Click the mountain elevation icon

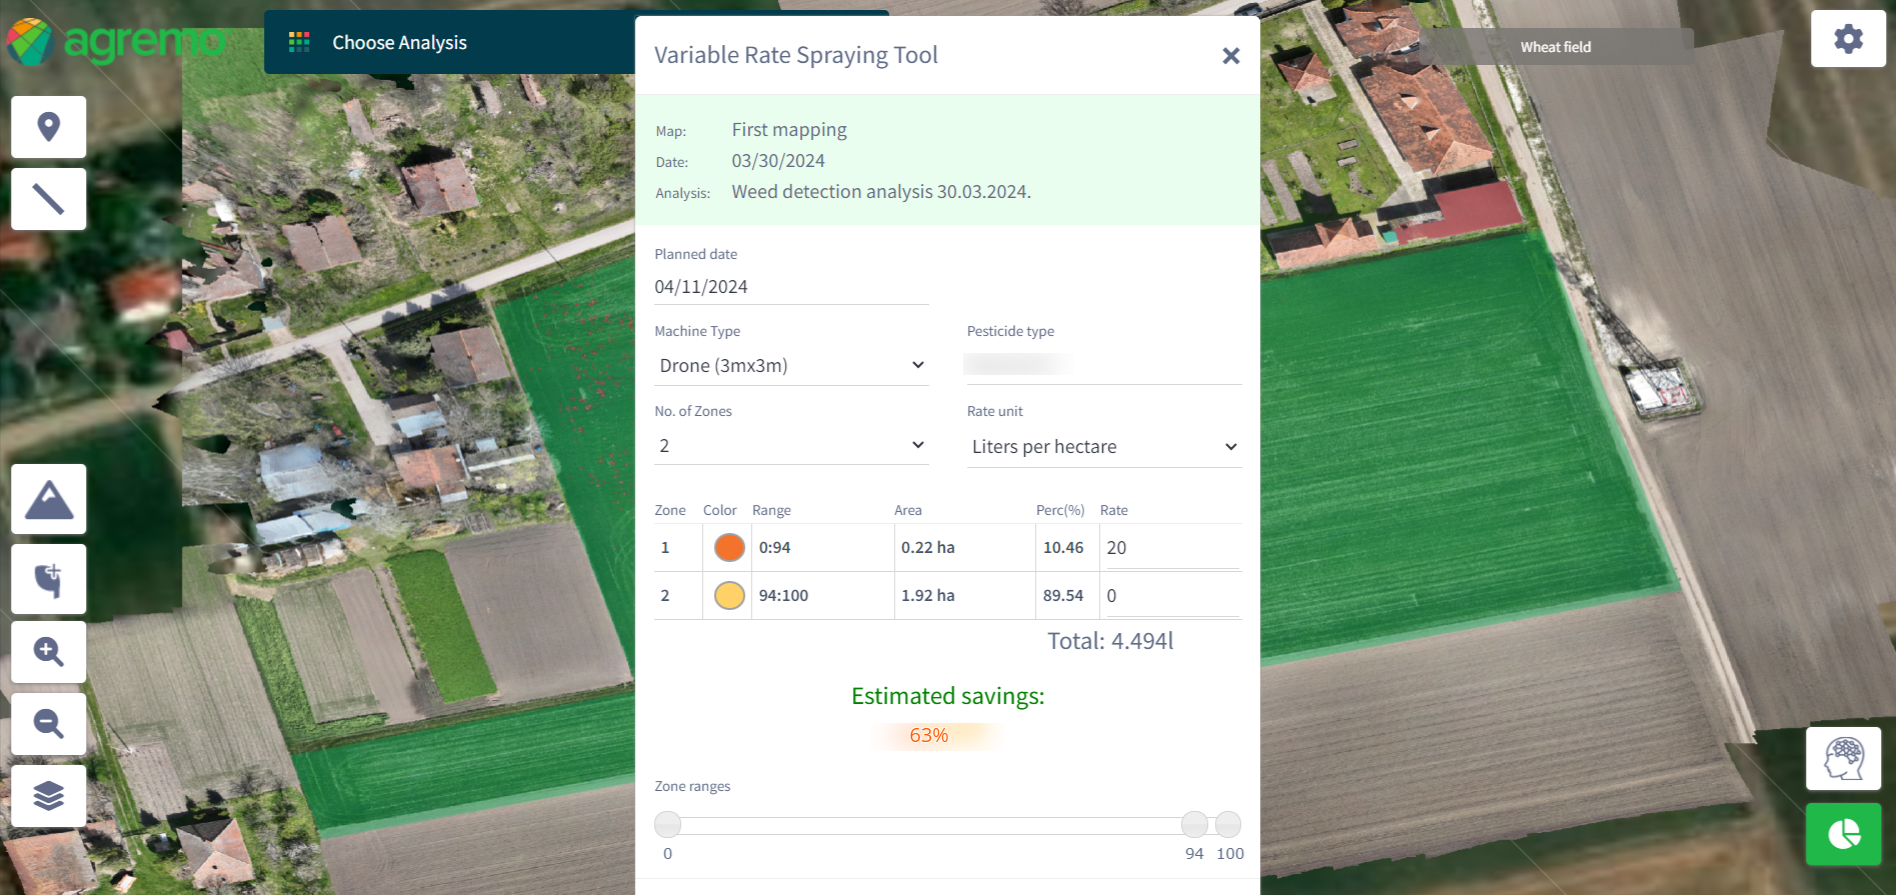tap(48, 499)
